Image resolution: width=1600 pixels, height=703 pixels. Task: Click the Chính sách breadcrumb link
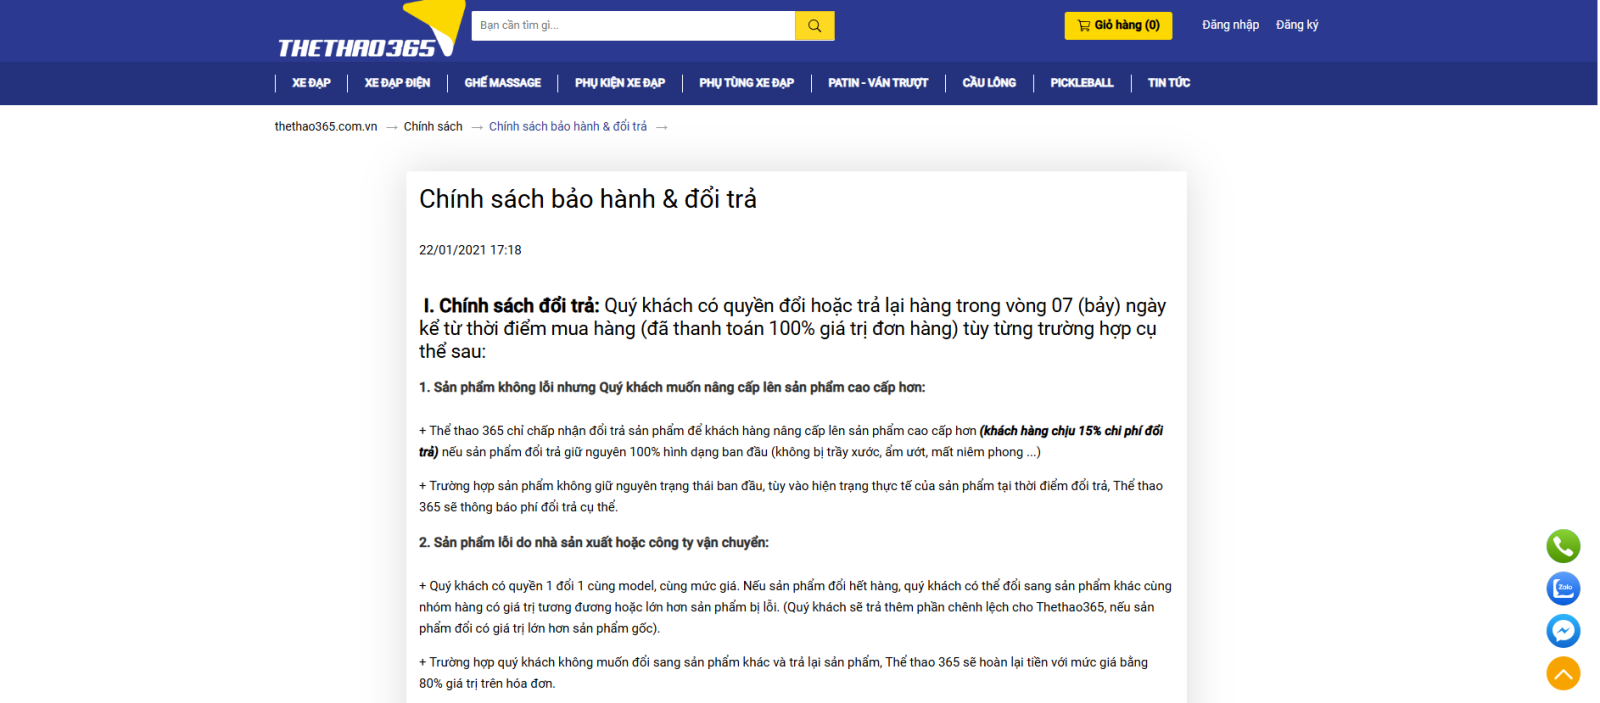(433, 127)
